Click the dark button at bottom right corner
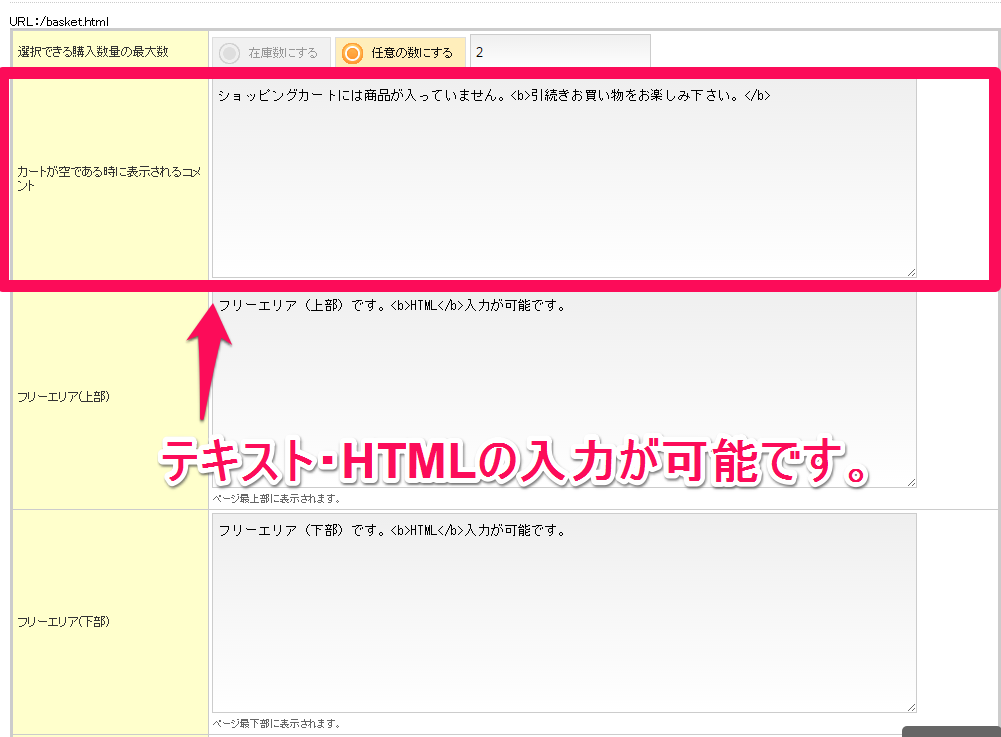This screenshot has width=1001, height=737. (950, 731)
